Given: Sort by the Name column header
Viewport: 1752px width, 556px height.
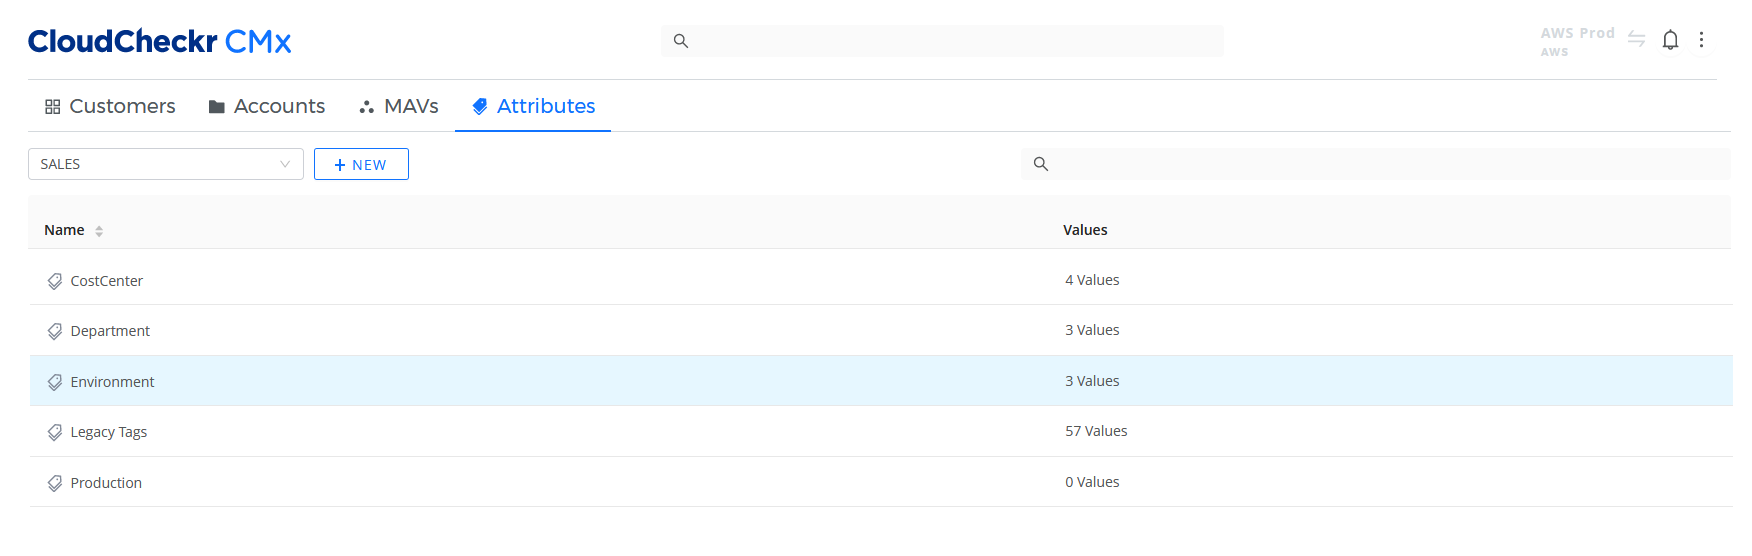Looking at the screenshot, I should pos(64,230).
